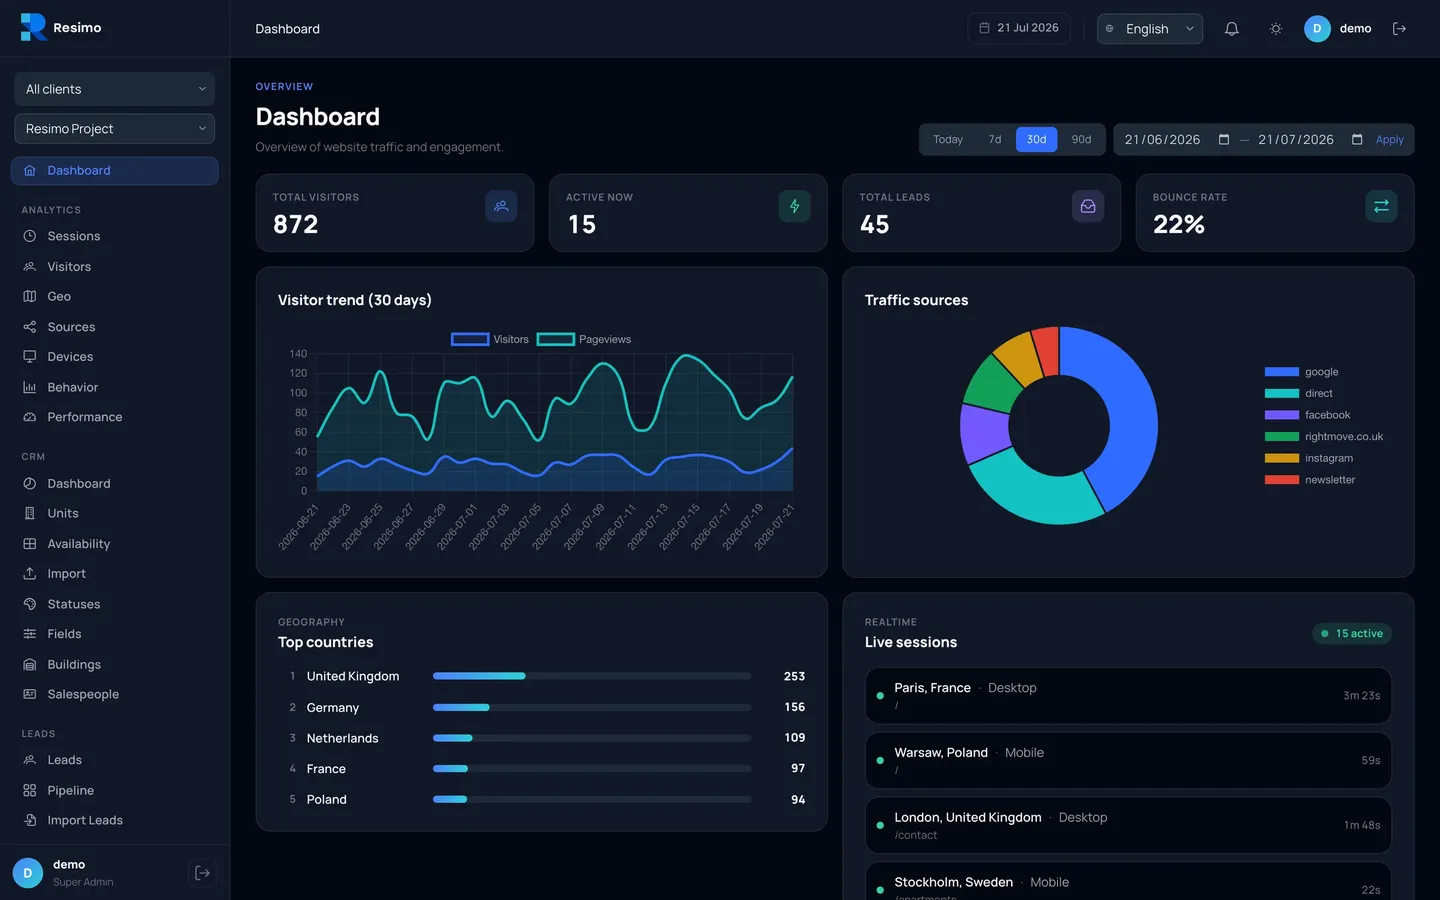
Task: Open Devices analytics page
Action: pyautogui.click(x=115, y=357)
